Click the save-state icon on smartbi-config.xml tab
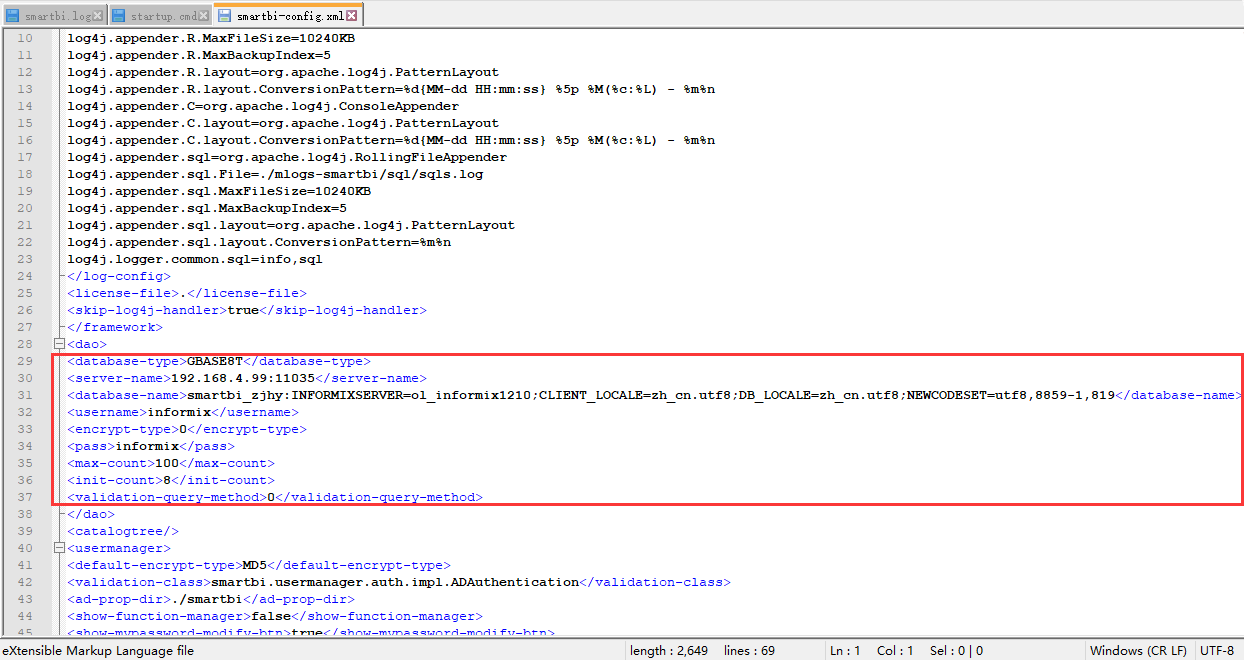The width and height of the screenshot is (1244, 660). 225,16
